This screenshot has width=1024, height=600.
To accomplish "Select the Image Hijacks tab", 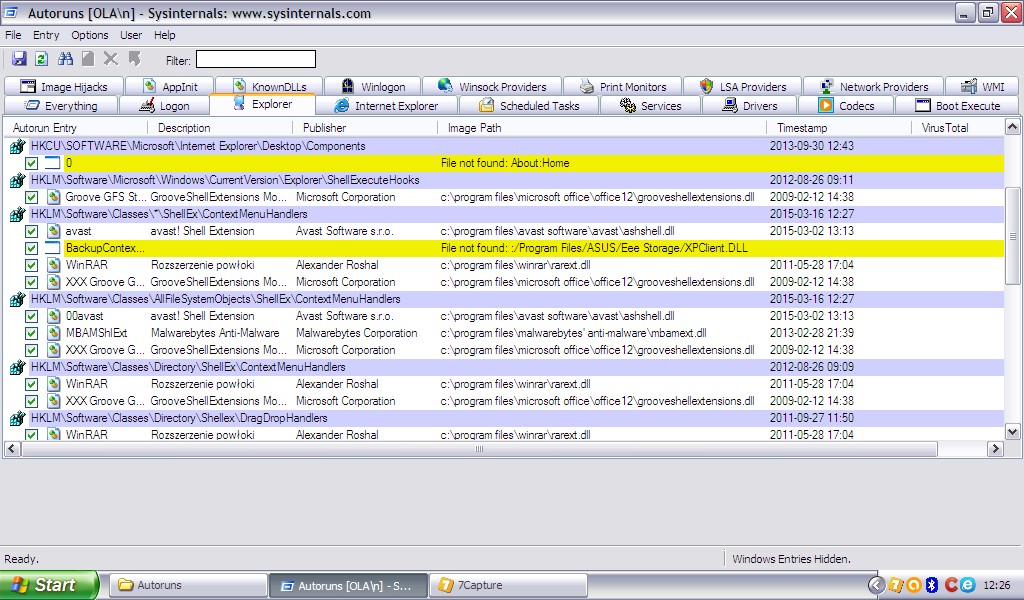I will [x=64, y=86].
